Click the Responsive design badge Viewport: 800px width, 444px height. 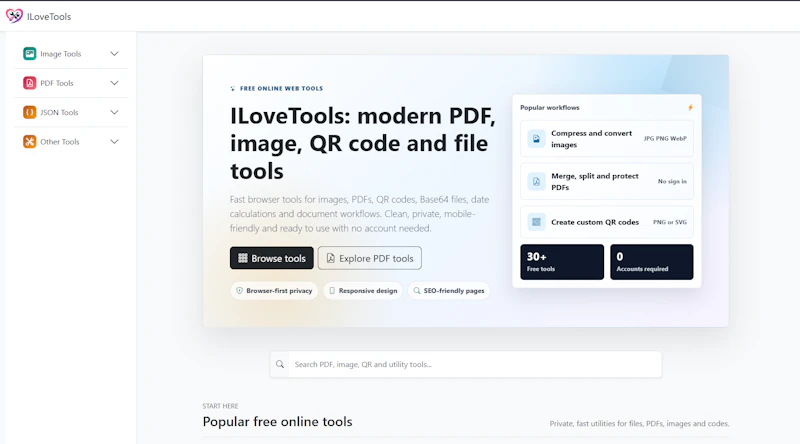click(363, 291)
